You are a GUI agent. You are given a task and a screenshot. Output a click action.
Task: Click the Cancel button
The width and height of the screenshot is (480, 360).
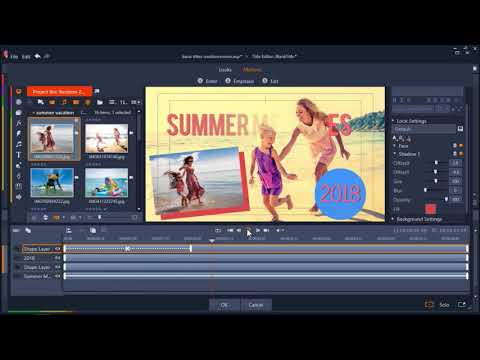[256, 305]
